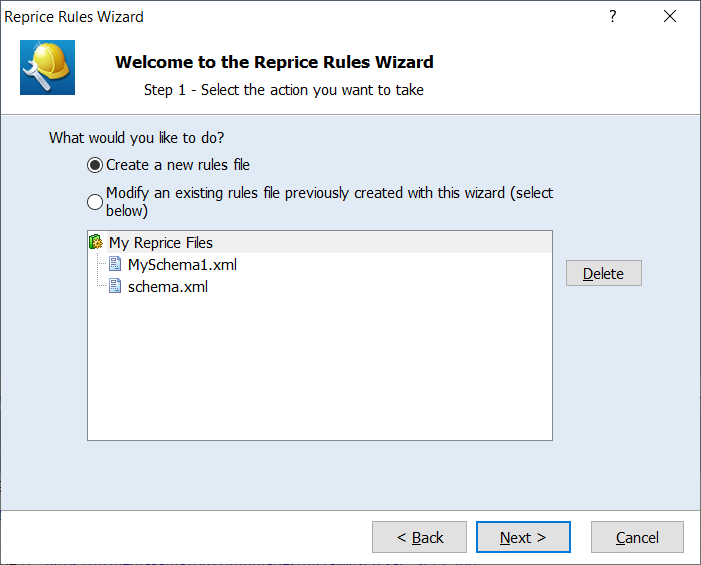
Task: Click 'Welcome to the Reprice Rules Wizard' heading
Action: 274,62
